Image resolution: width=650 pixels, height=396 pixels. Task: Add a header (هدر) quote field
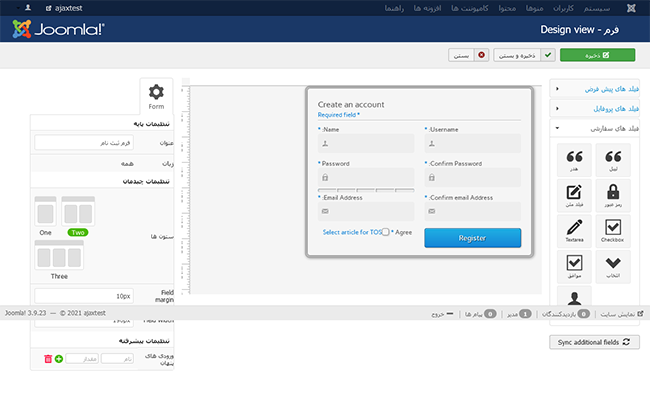tap(574, 160)
